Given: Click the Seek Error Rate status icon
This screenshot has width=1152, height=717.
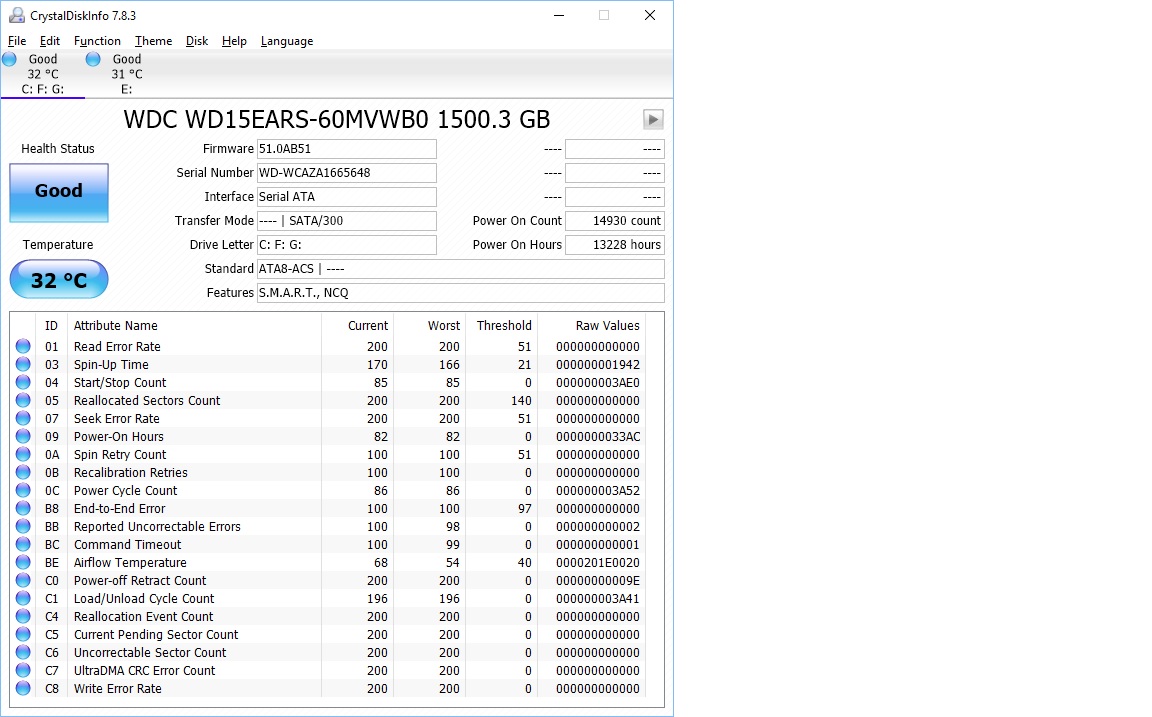Looking at the screenshot, I should click(x=24, y=418).
